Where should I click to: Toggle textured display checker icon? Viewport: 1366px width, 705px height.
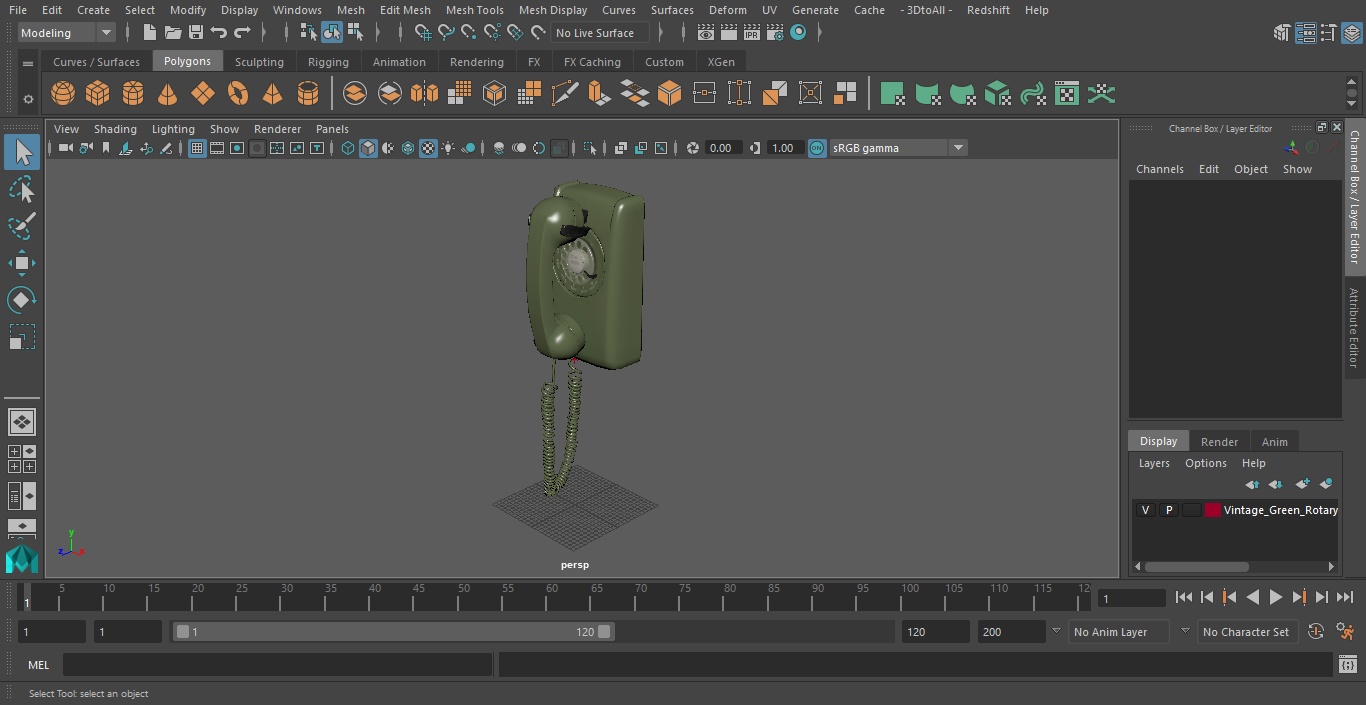pos(428,148)
